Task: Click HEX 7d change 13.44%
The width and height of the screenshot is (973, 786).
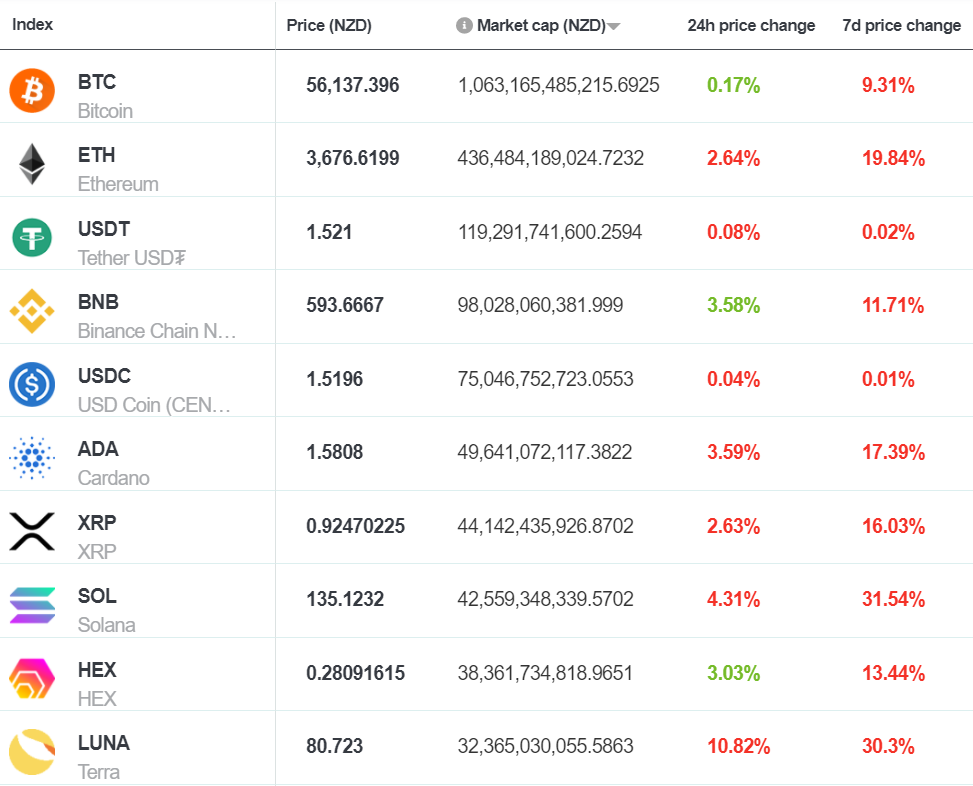Action: point(893,673)
